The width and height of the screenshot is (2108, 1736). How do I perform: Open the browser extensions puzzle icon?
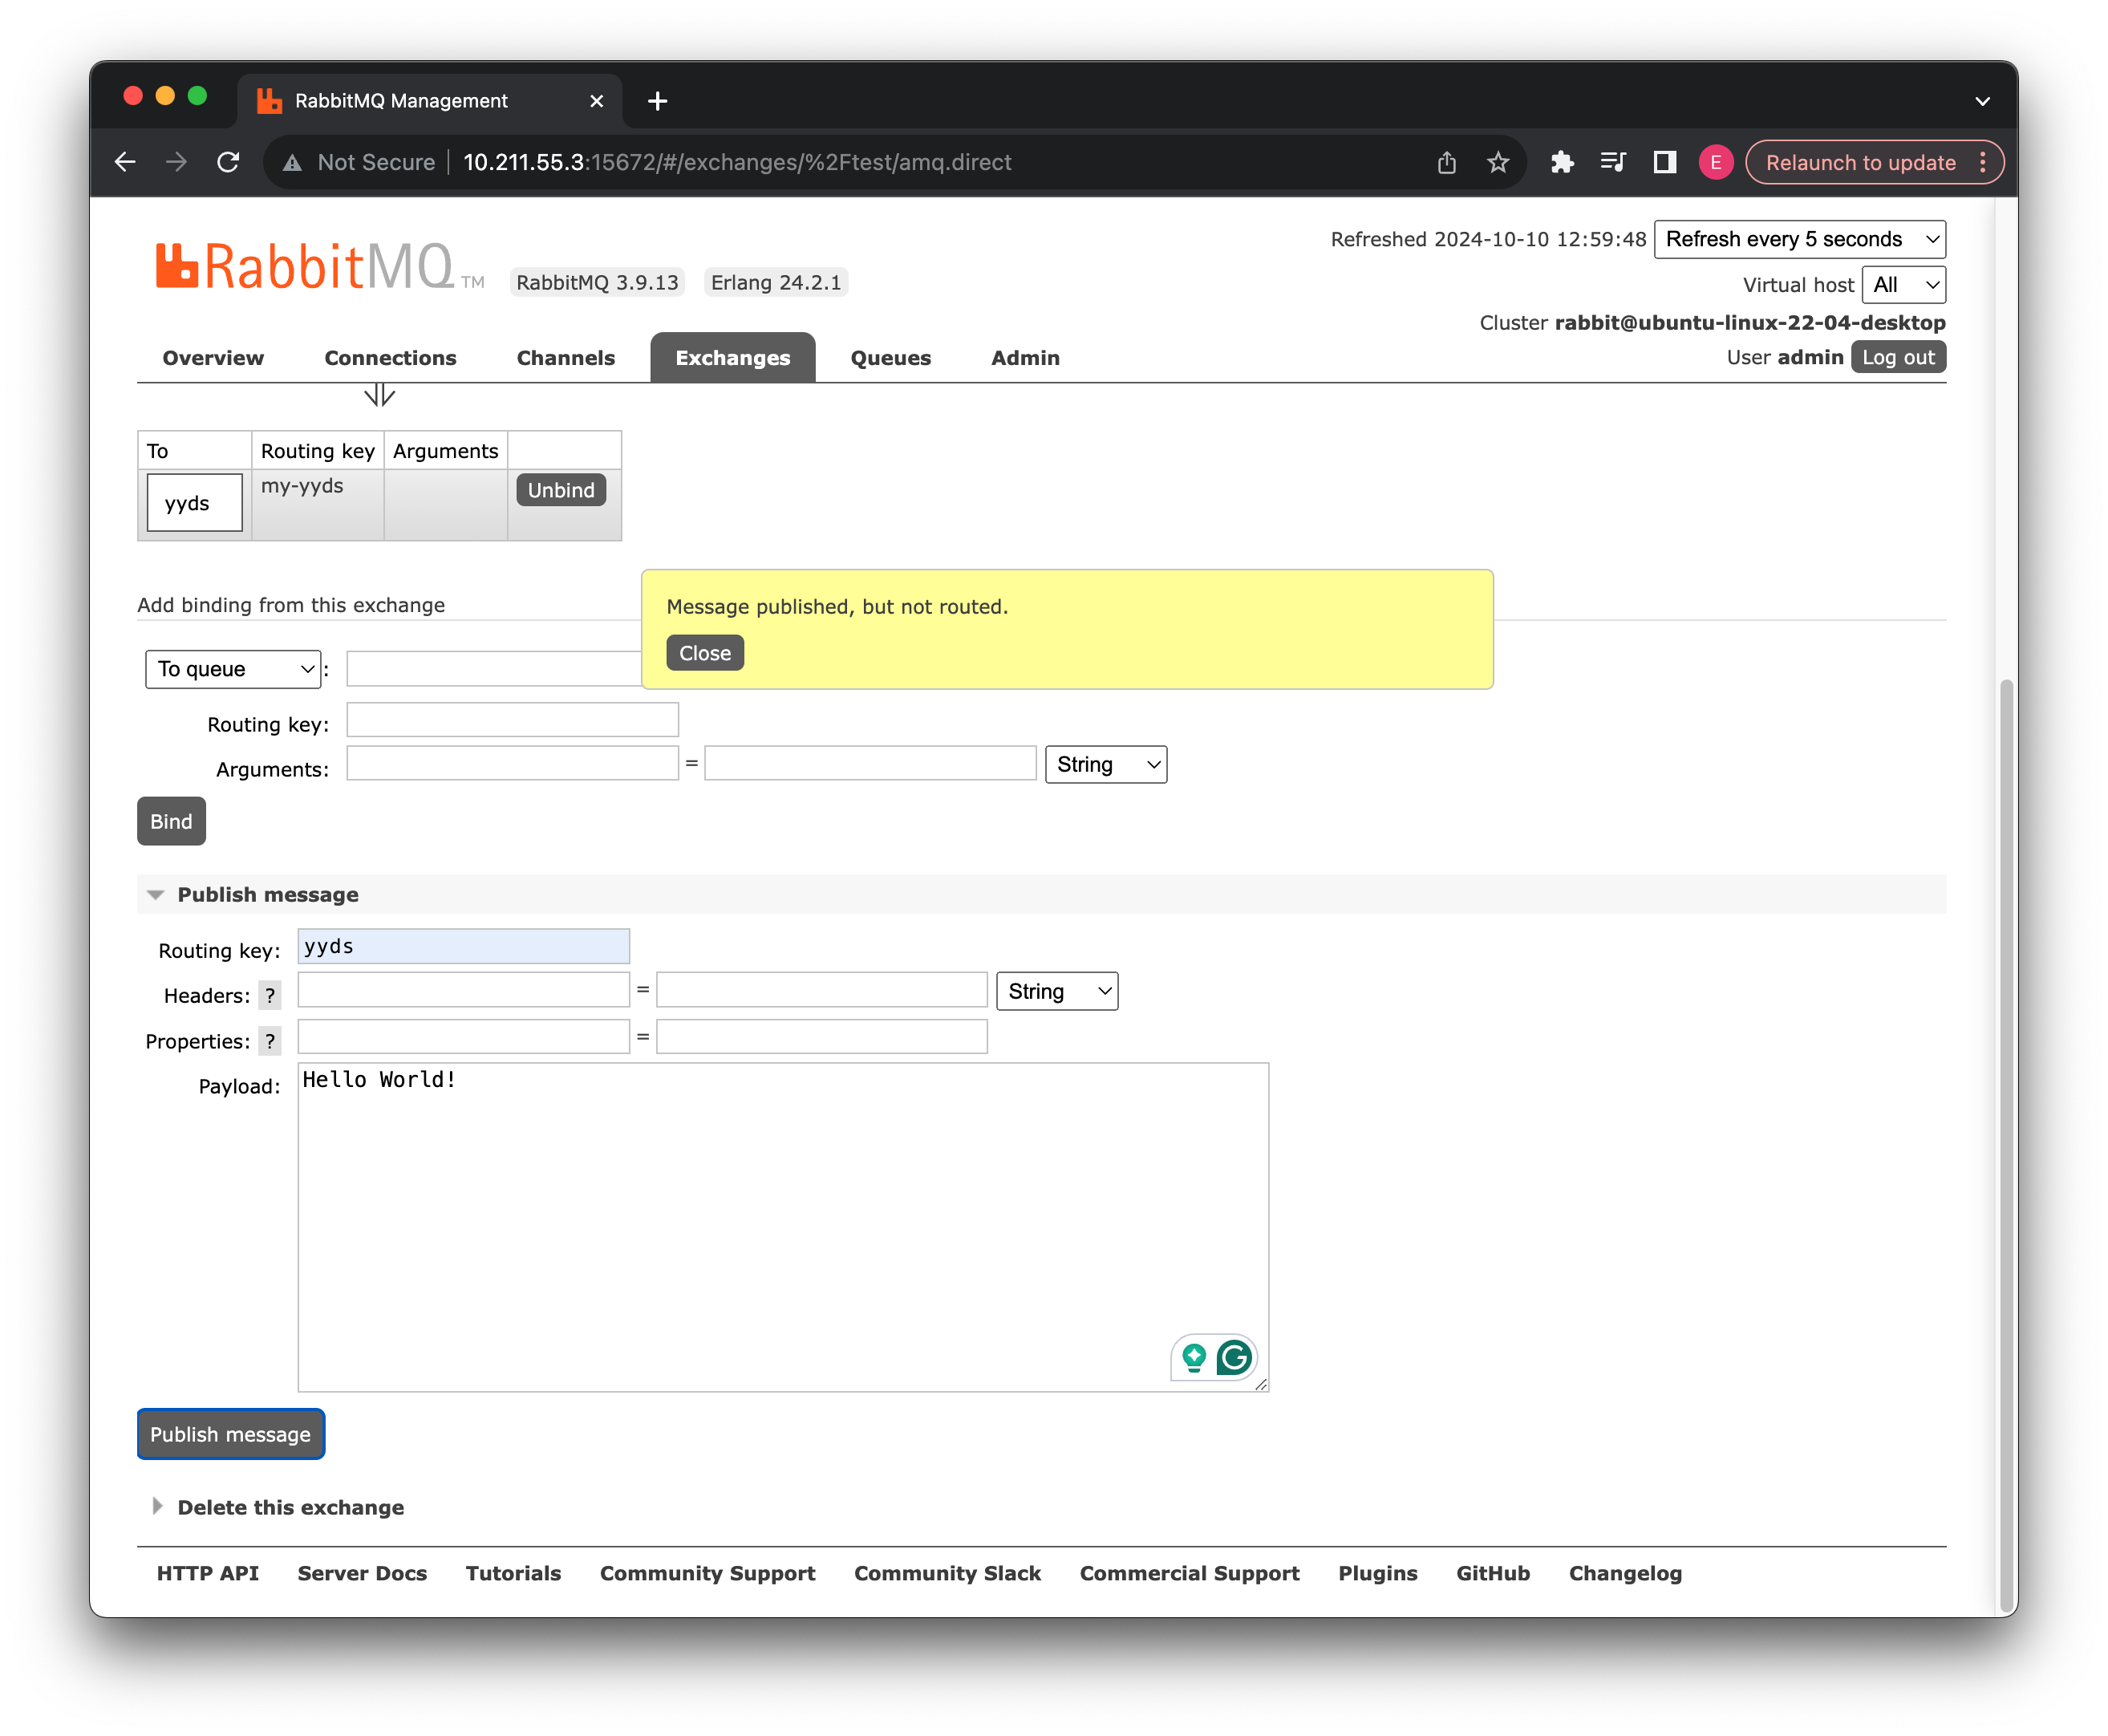tap(1562, 162)
